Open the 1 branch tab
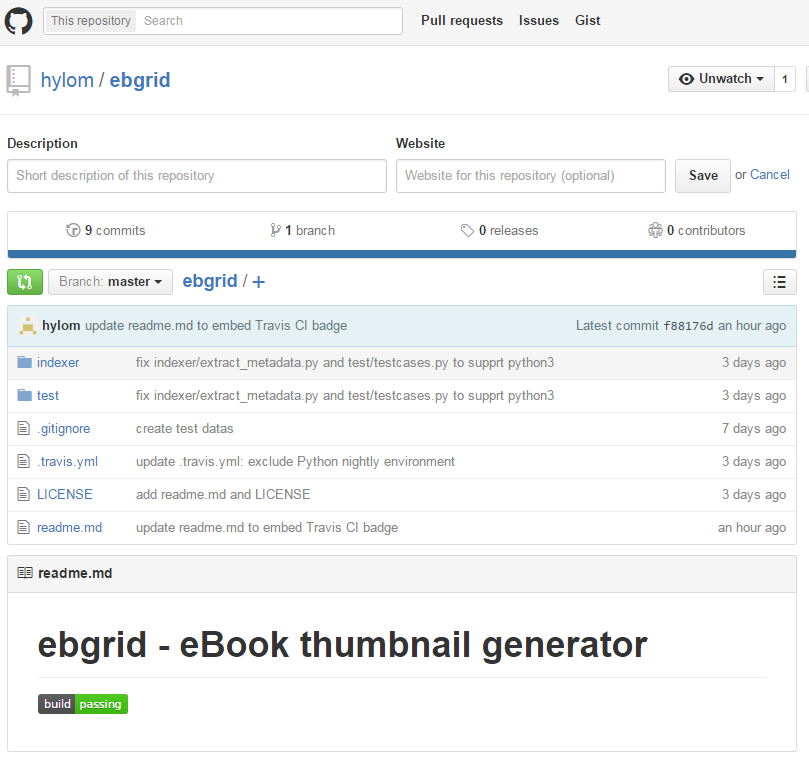Screen dimensions: 809x776 [302, 231]
